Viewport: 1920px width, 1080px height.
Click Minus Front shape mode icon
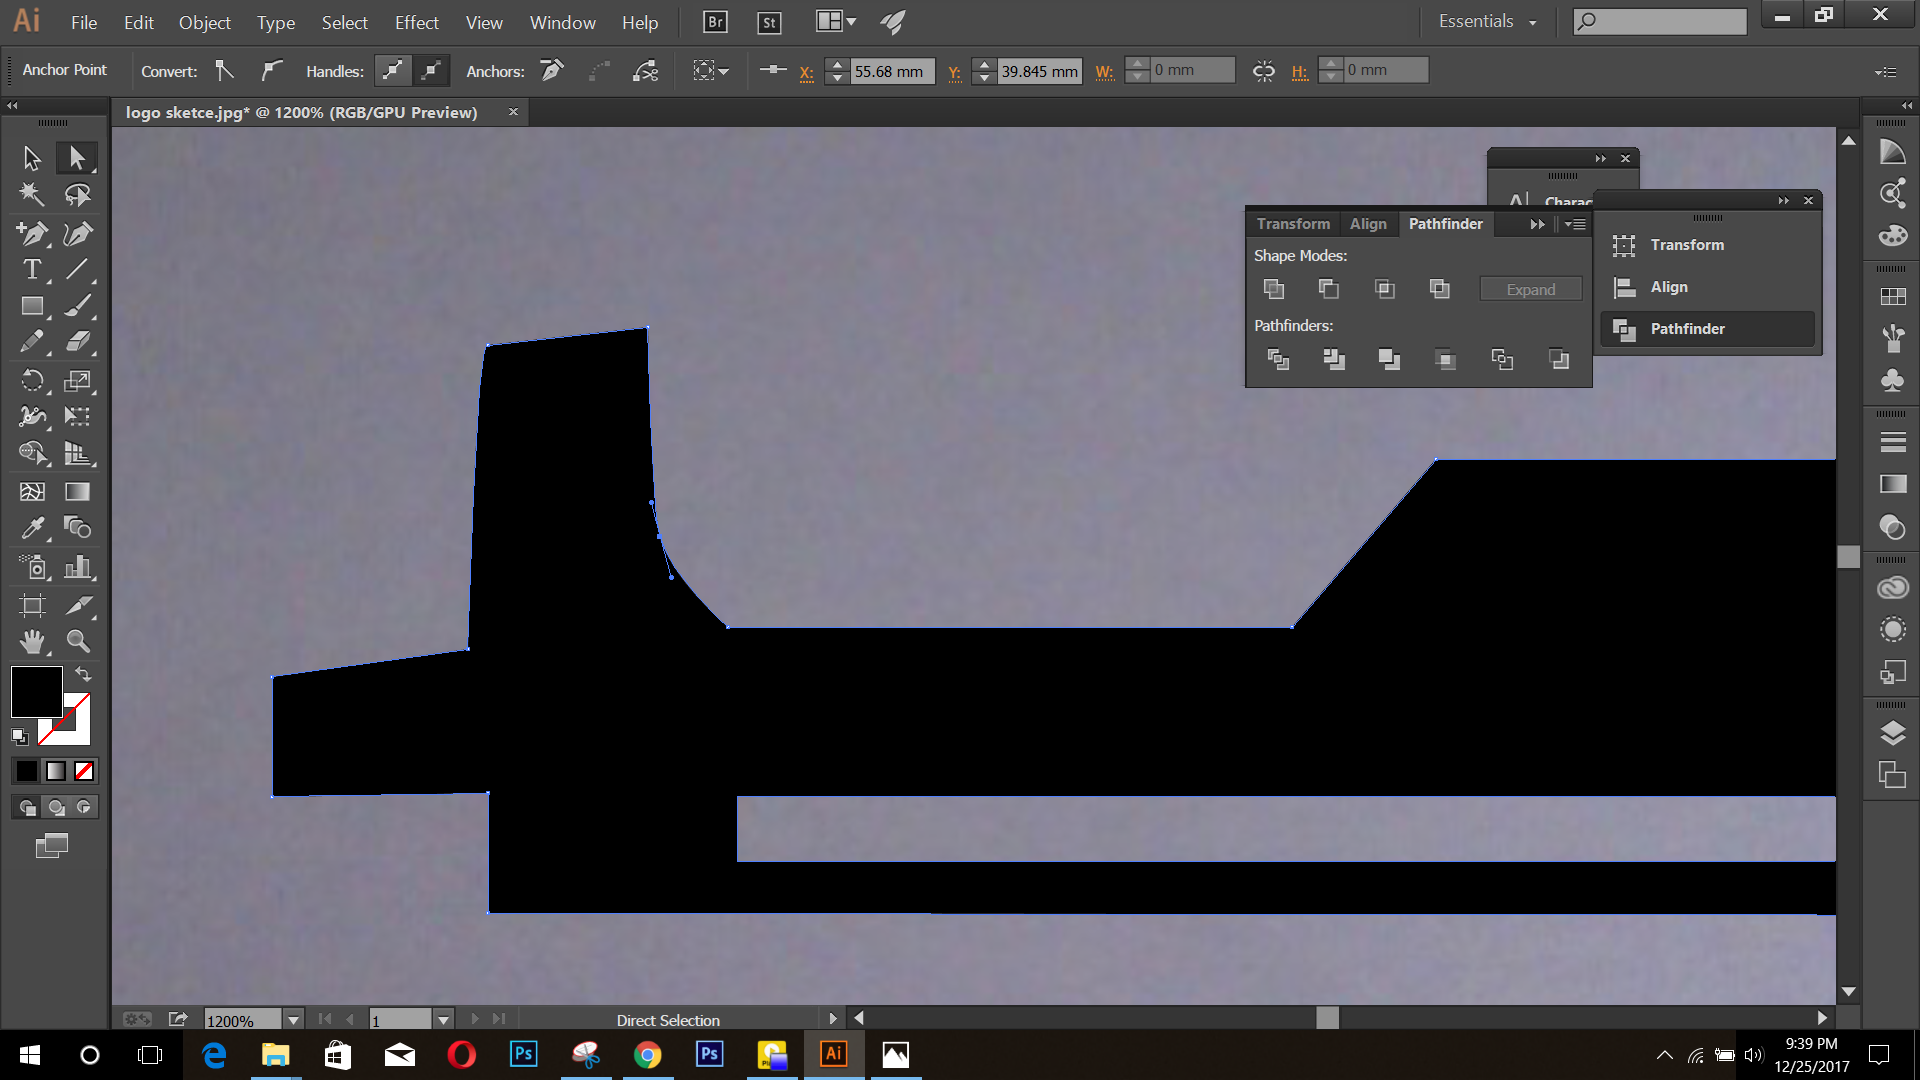pos(1328,289)
